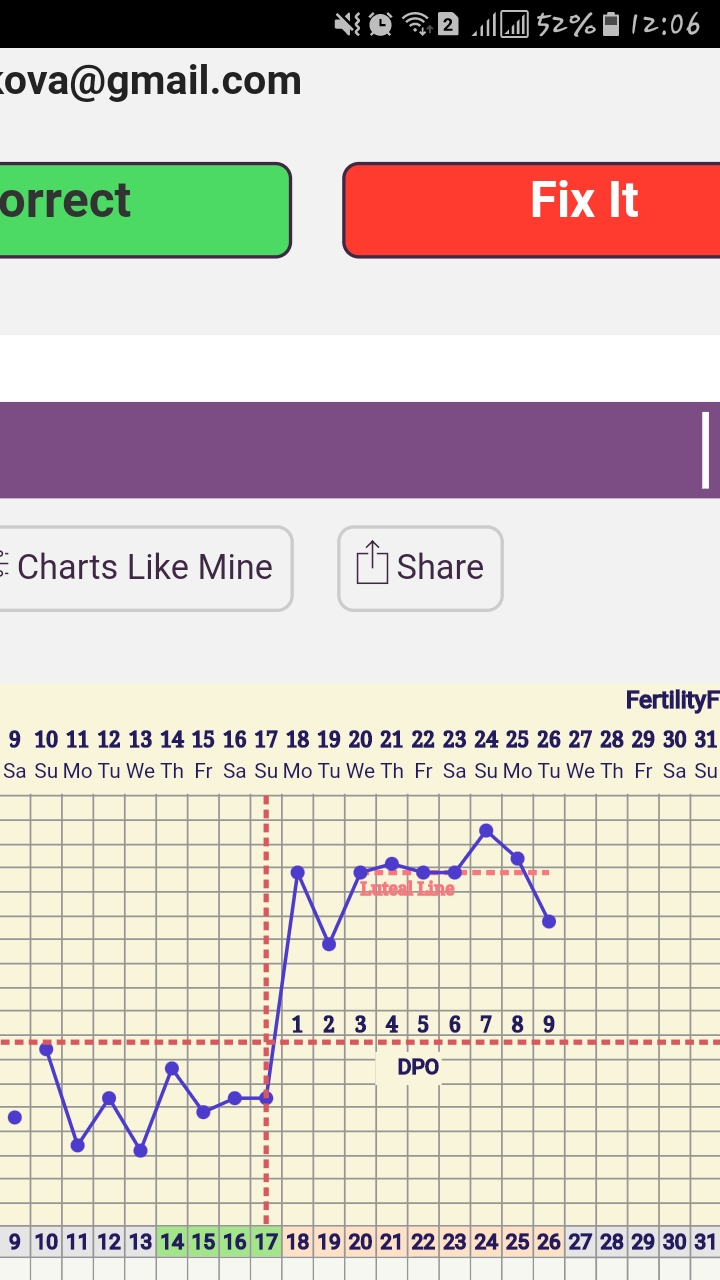Open the Charts Like Mine icon

point(4,566)
